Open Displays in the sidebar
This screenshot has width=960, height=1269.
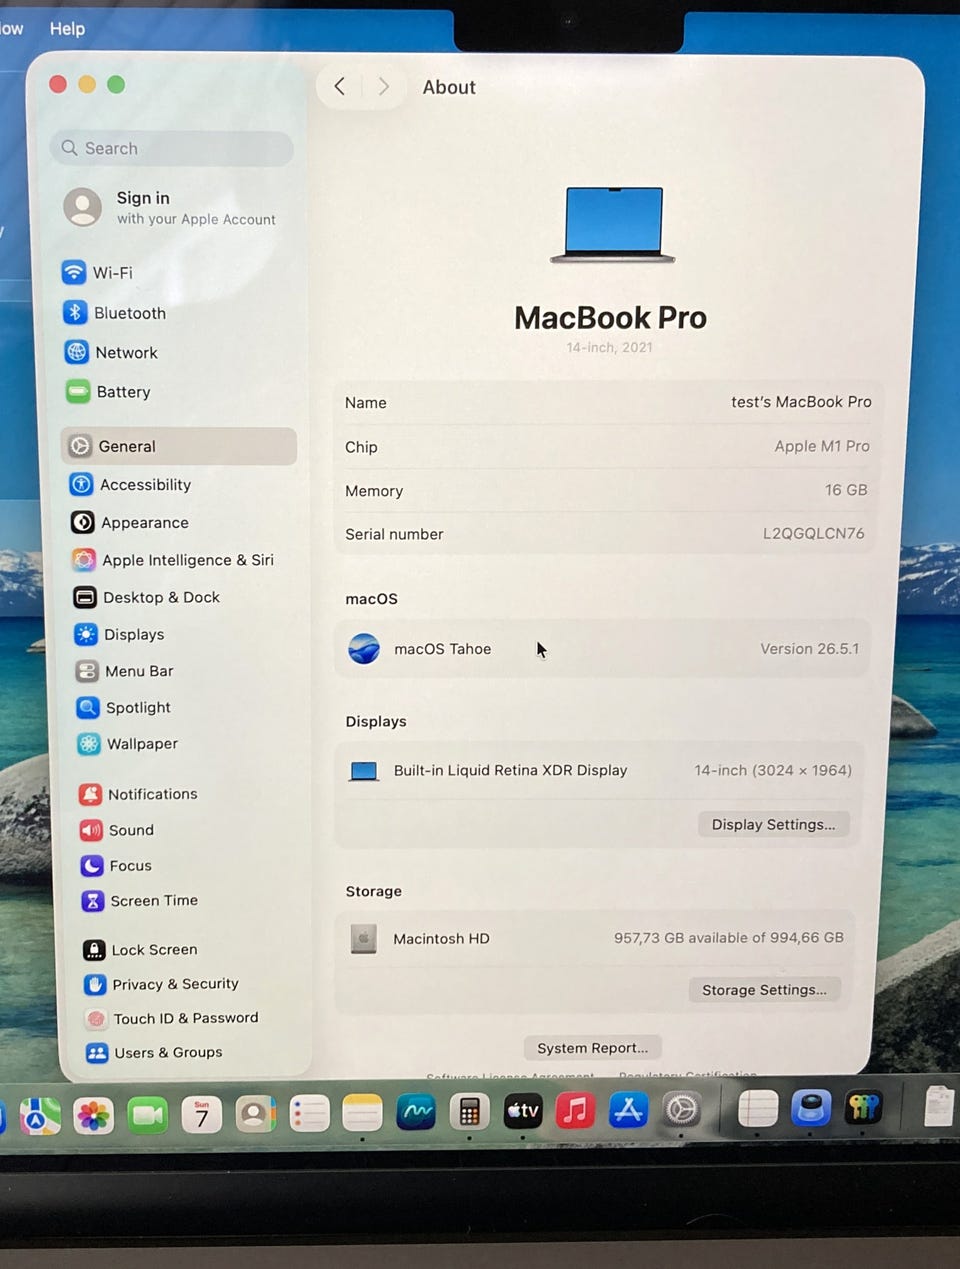pos(120,634)
